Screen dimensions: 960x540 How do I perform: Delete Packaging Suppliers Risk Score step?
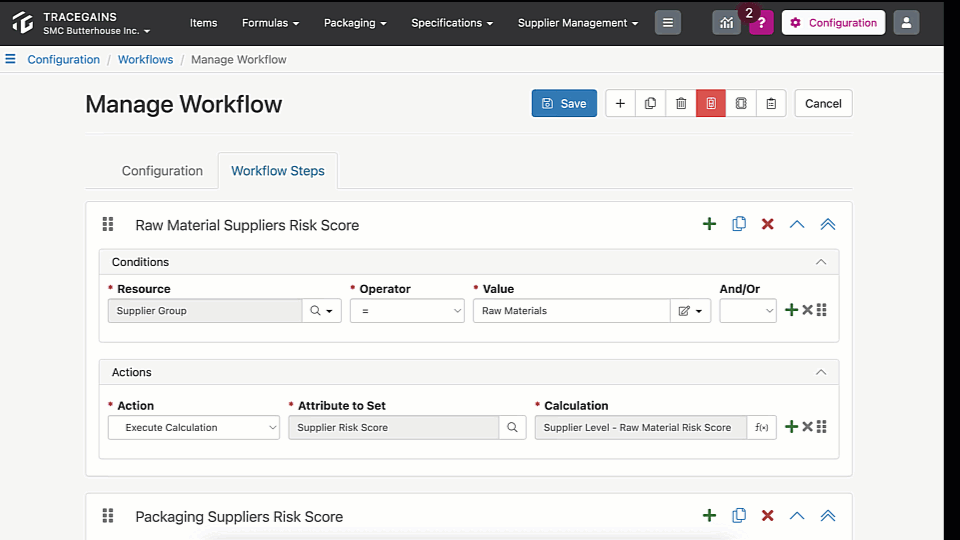[x=767, y=516]
